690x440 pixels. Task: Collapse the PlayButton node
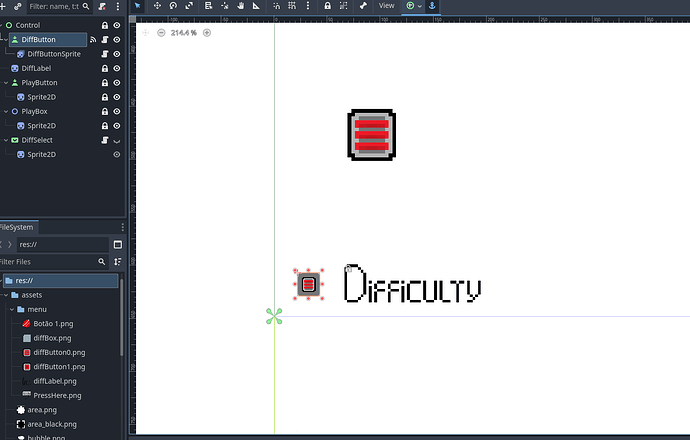click(6, 83)
